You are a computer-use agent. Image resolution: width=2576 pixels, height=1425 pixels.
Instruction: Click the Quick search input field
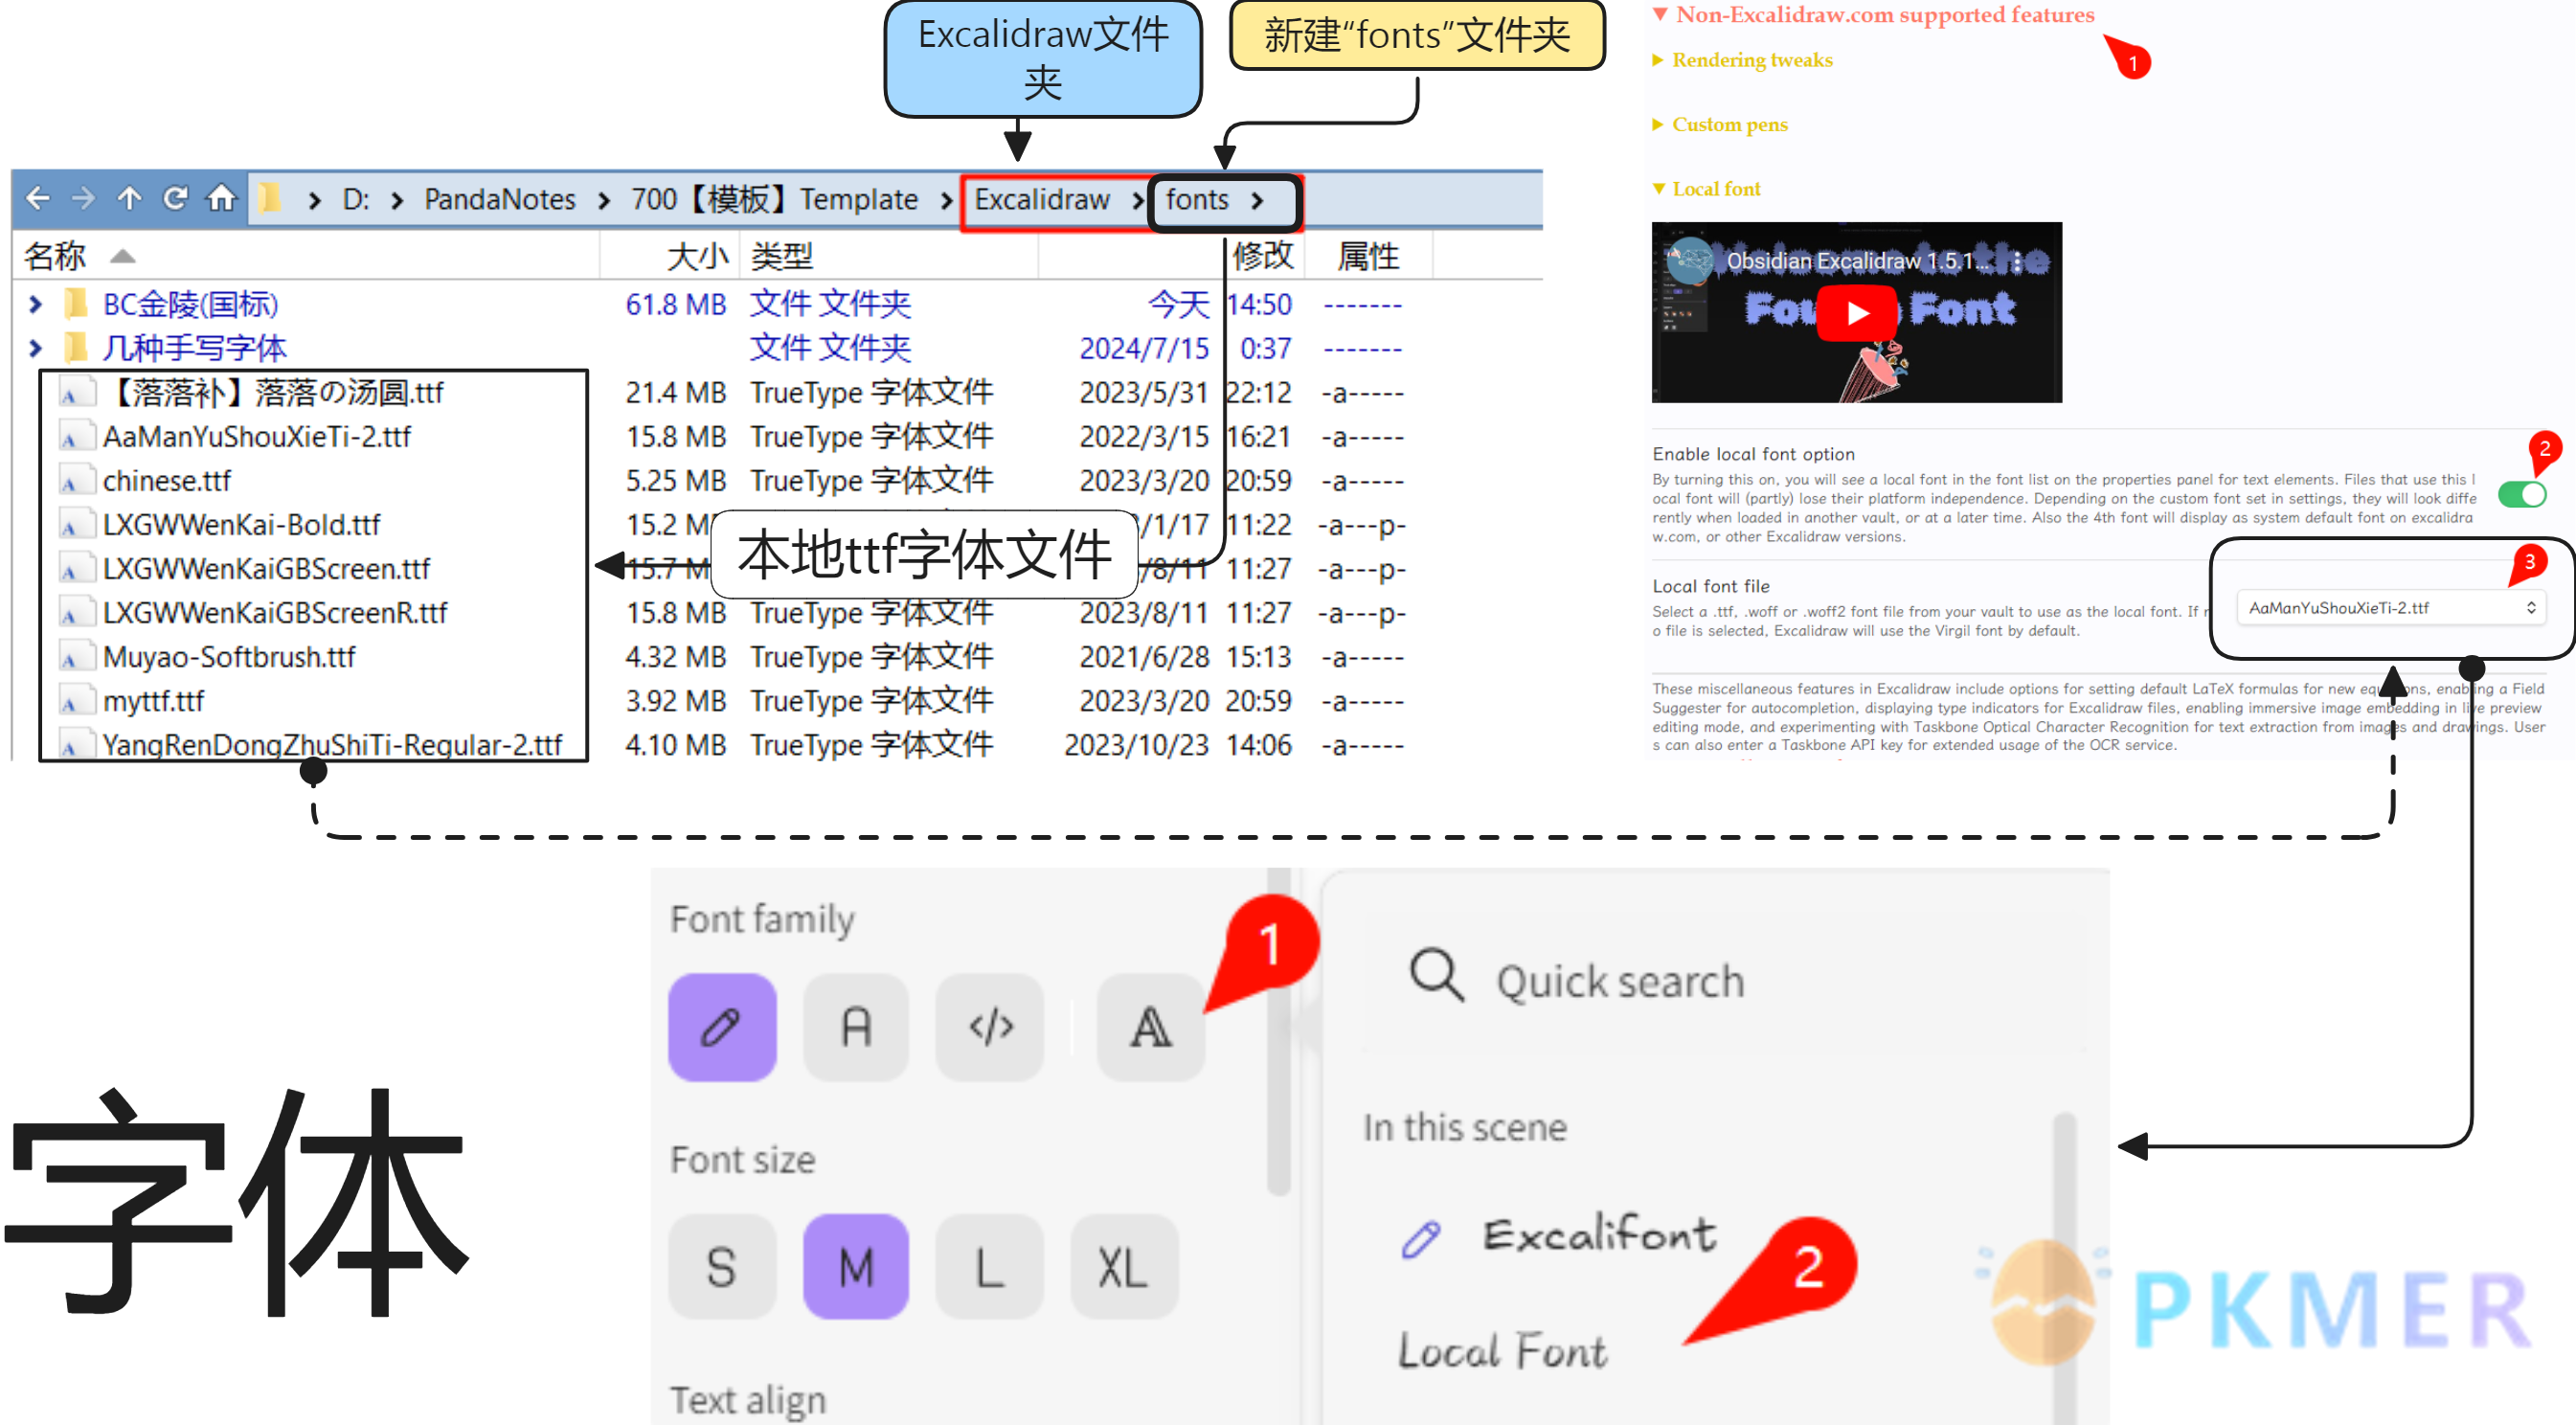coord(1725,980)
